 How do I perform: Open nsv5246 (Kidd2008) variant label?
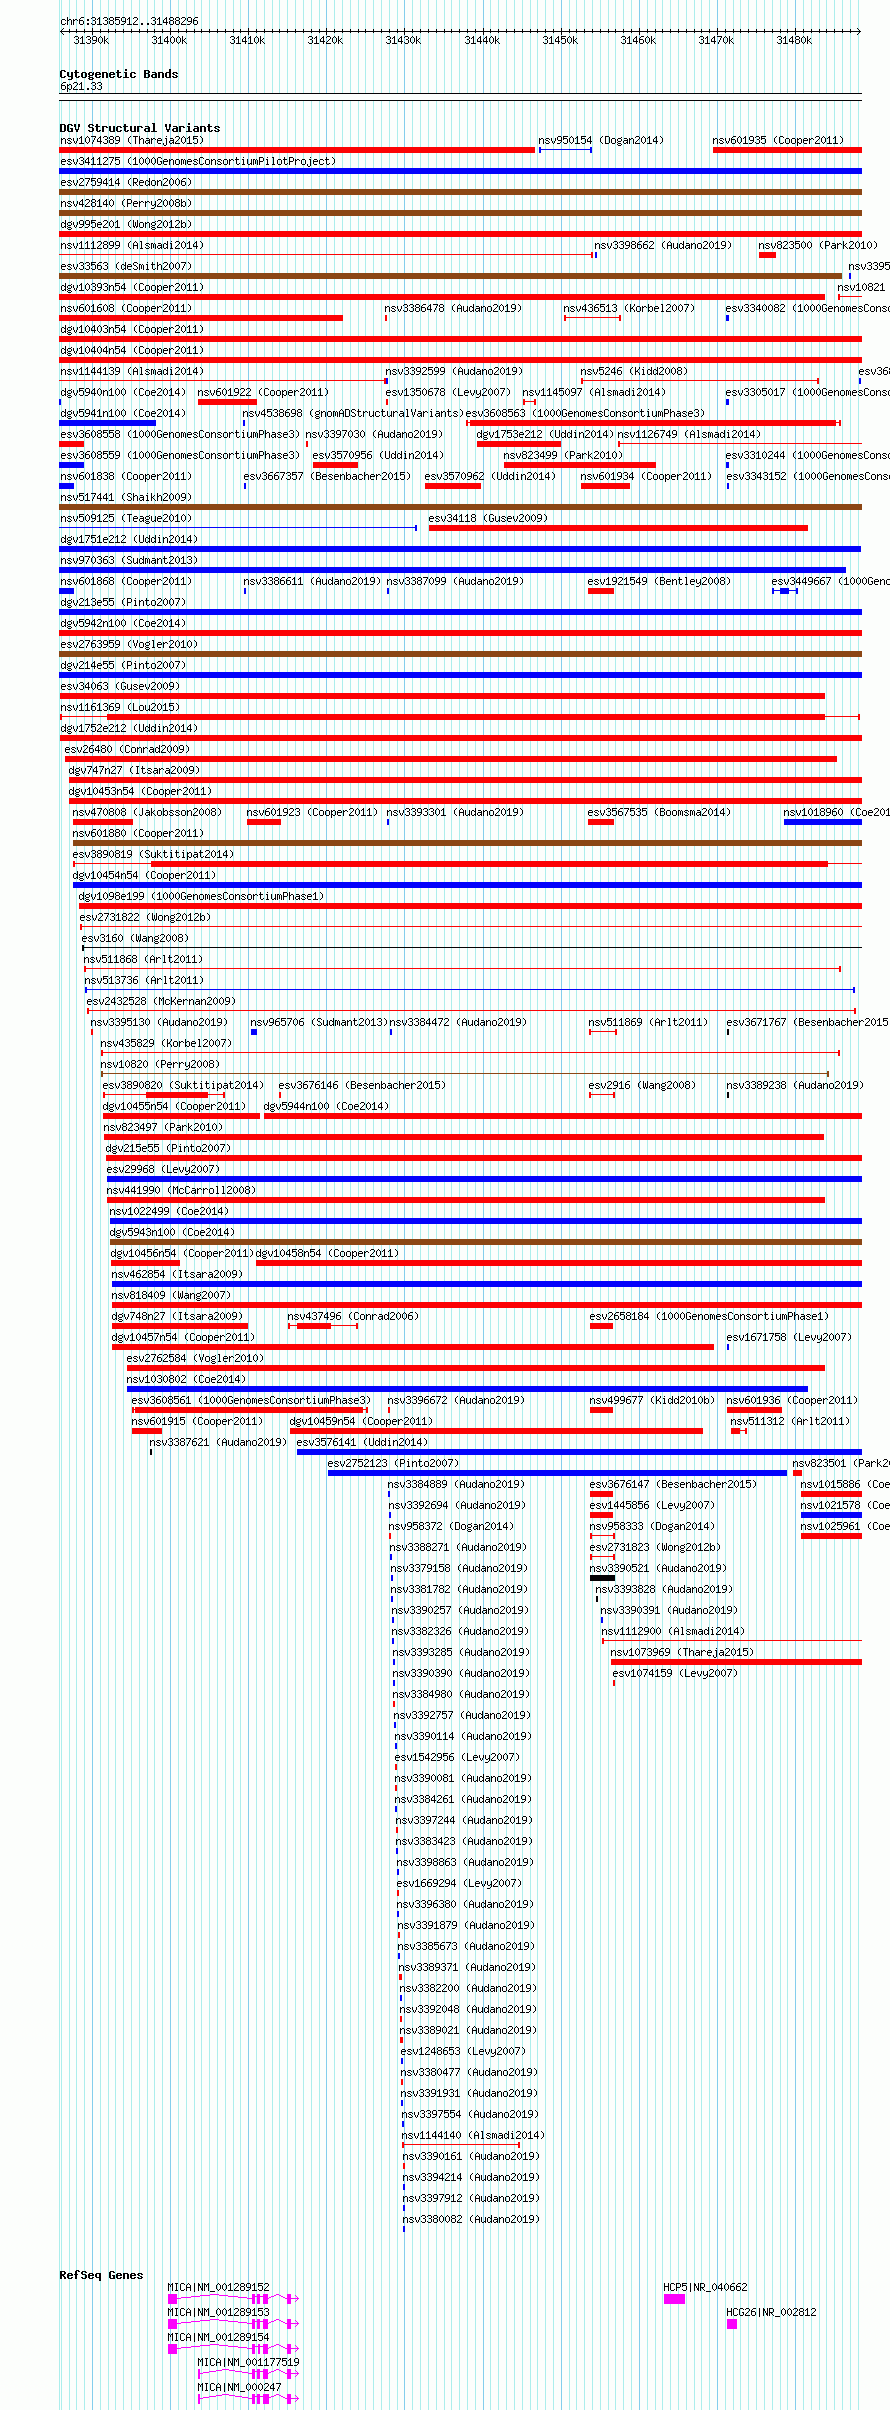(634, 371)
